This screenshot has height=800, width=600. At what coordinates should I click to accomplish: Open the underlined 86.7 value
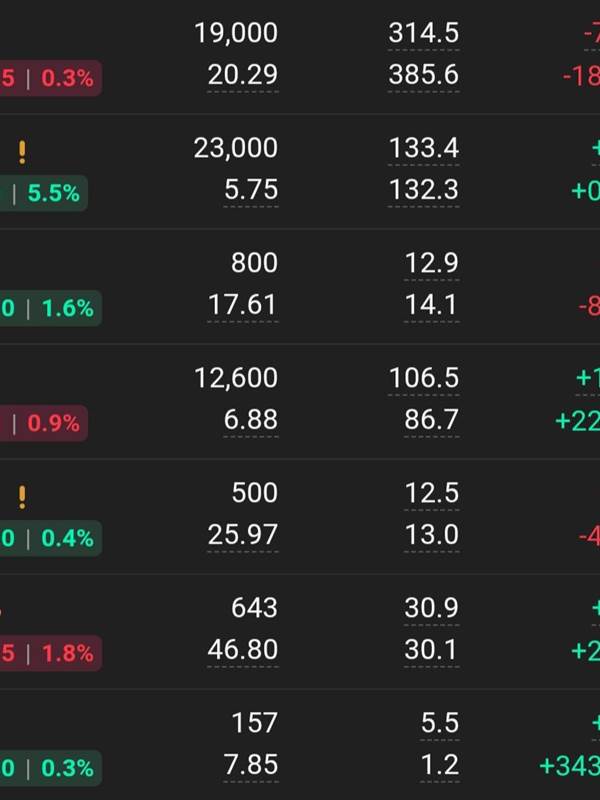431,420
